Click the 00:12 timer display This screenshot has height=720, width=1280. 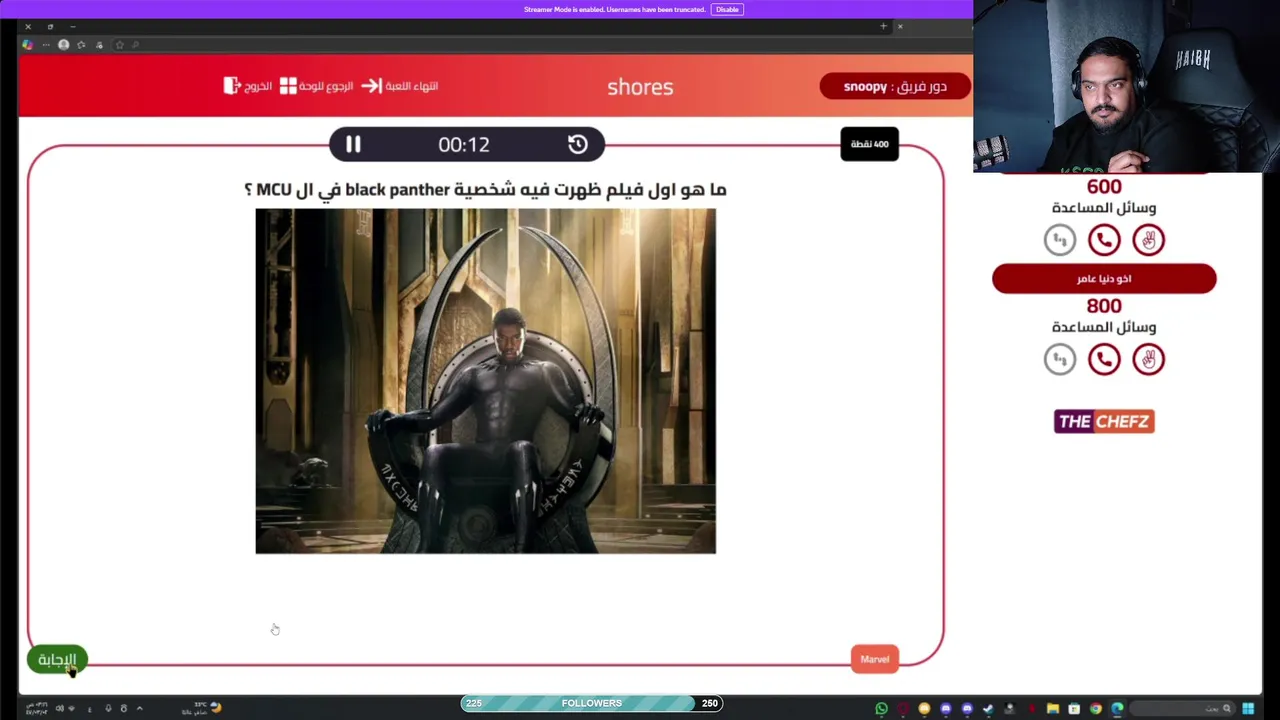click(464, 144)
